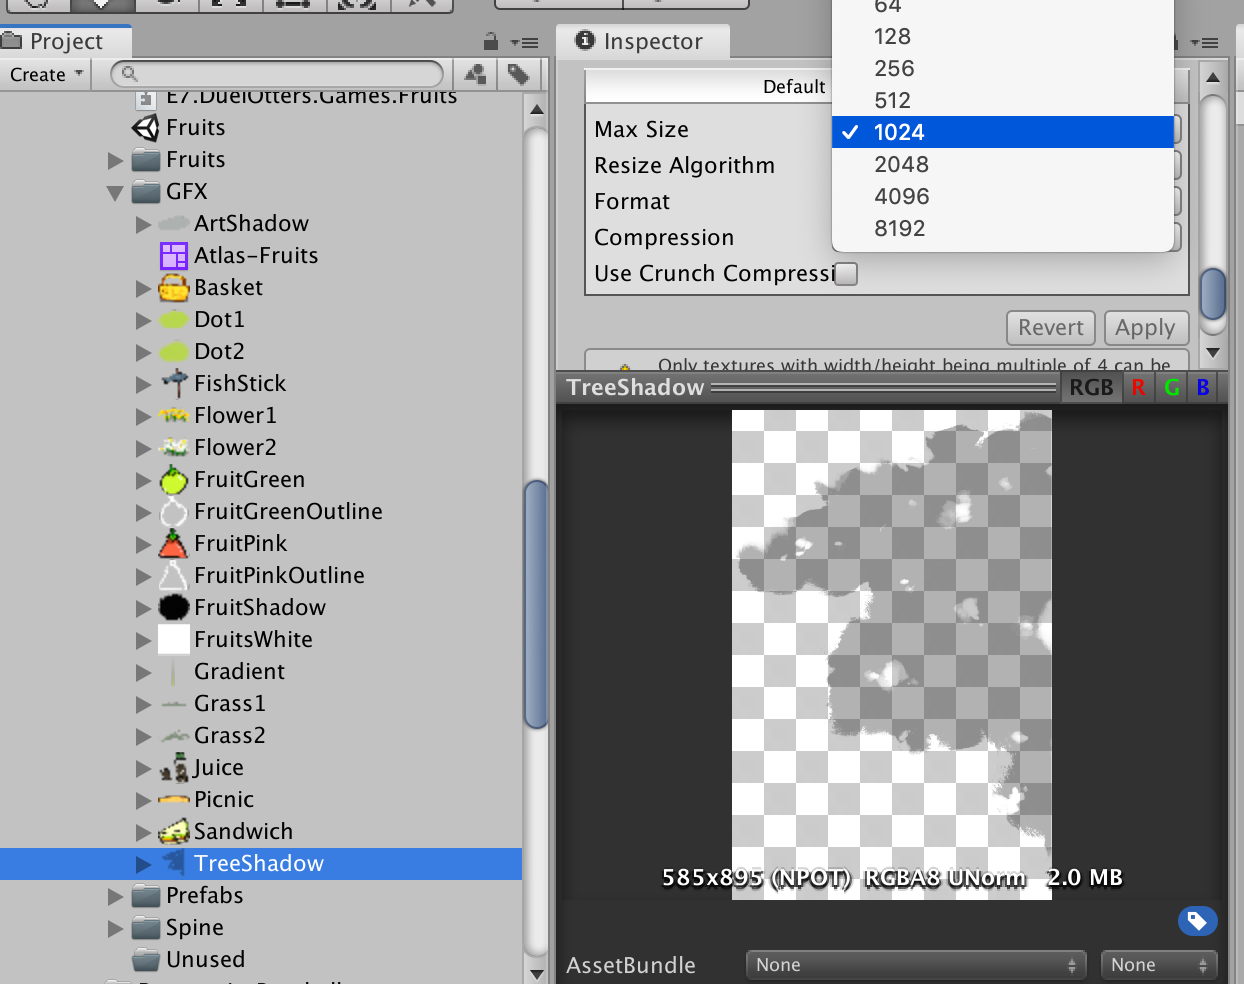Switch to the Project tab

pyautogui.click(x=65, y=42)
